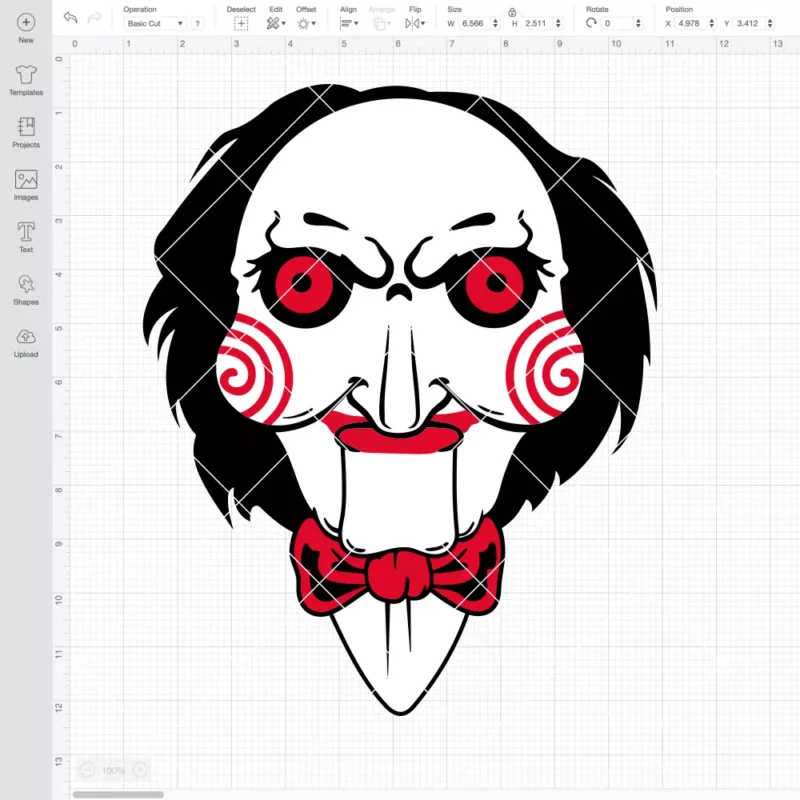Adjust the Width stepper arrows
Image resolution: width=800 pixels, height=800 pixels.
coord(495,23)
